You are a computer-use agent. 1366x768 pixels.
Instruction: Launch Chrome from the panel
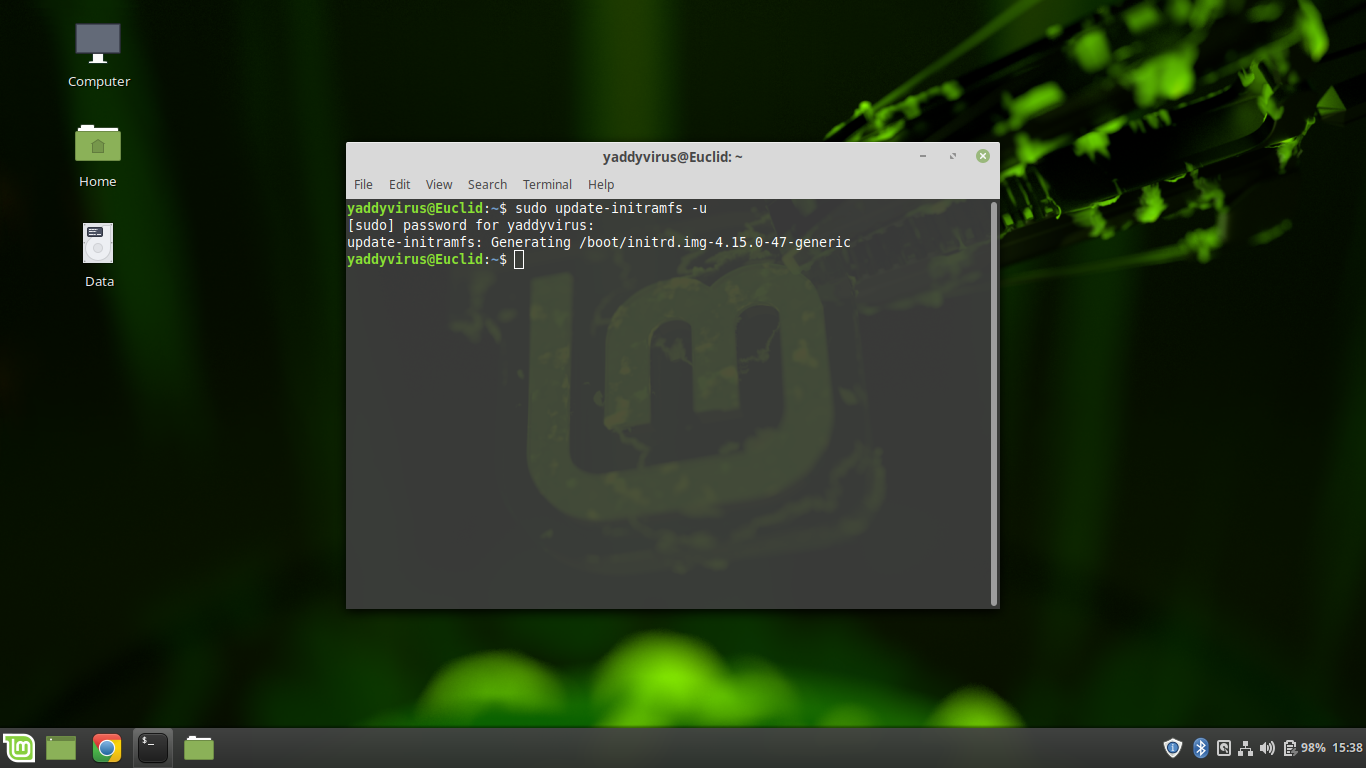click(x=107, y=748)
